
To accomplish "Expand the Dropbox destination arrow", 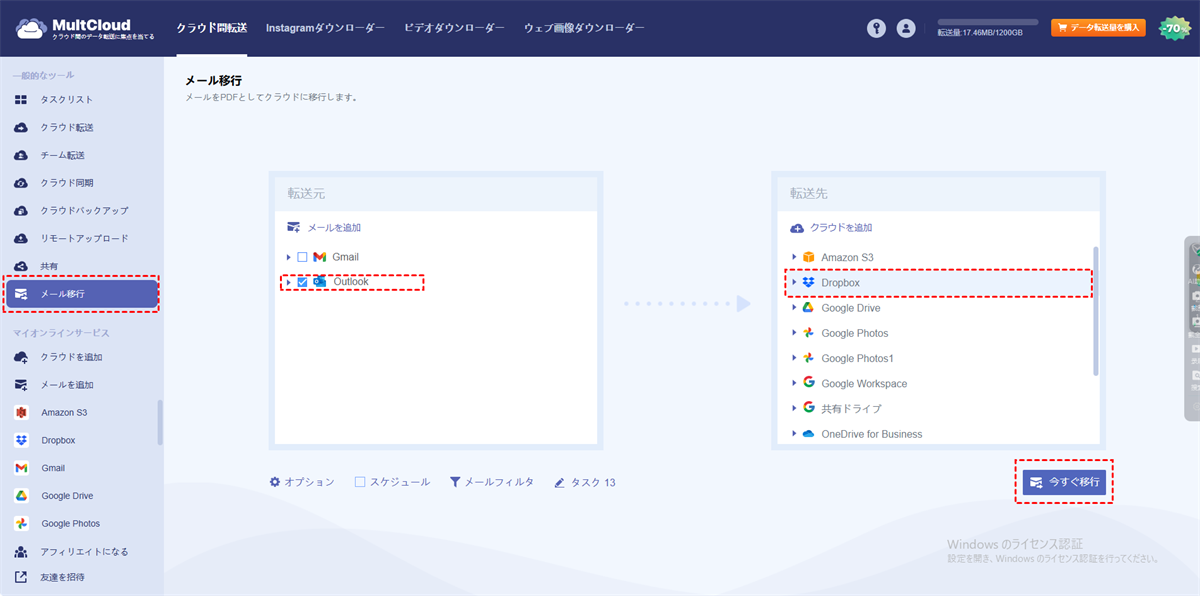I will point(794,283).
